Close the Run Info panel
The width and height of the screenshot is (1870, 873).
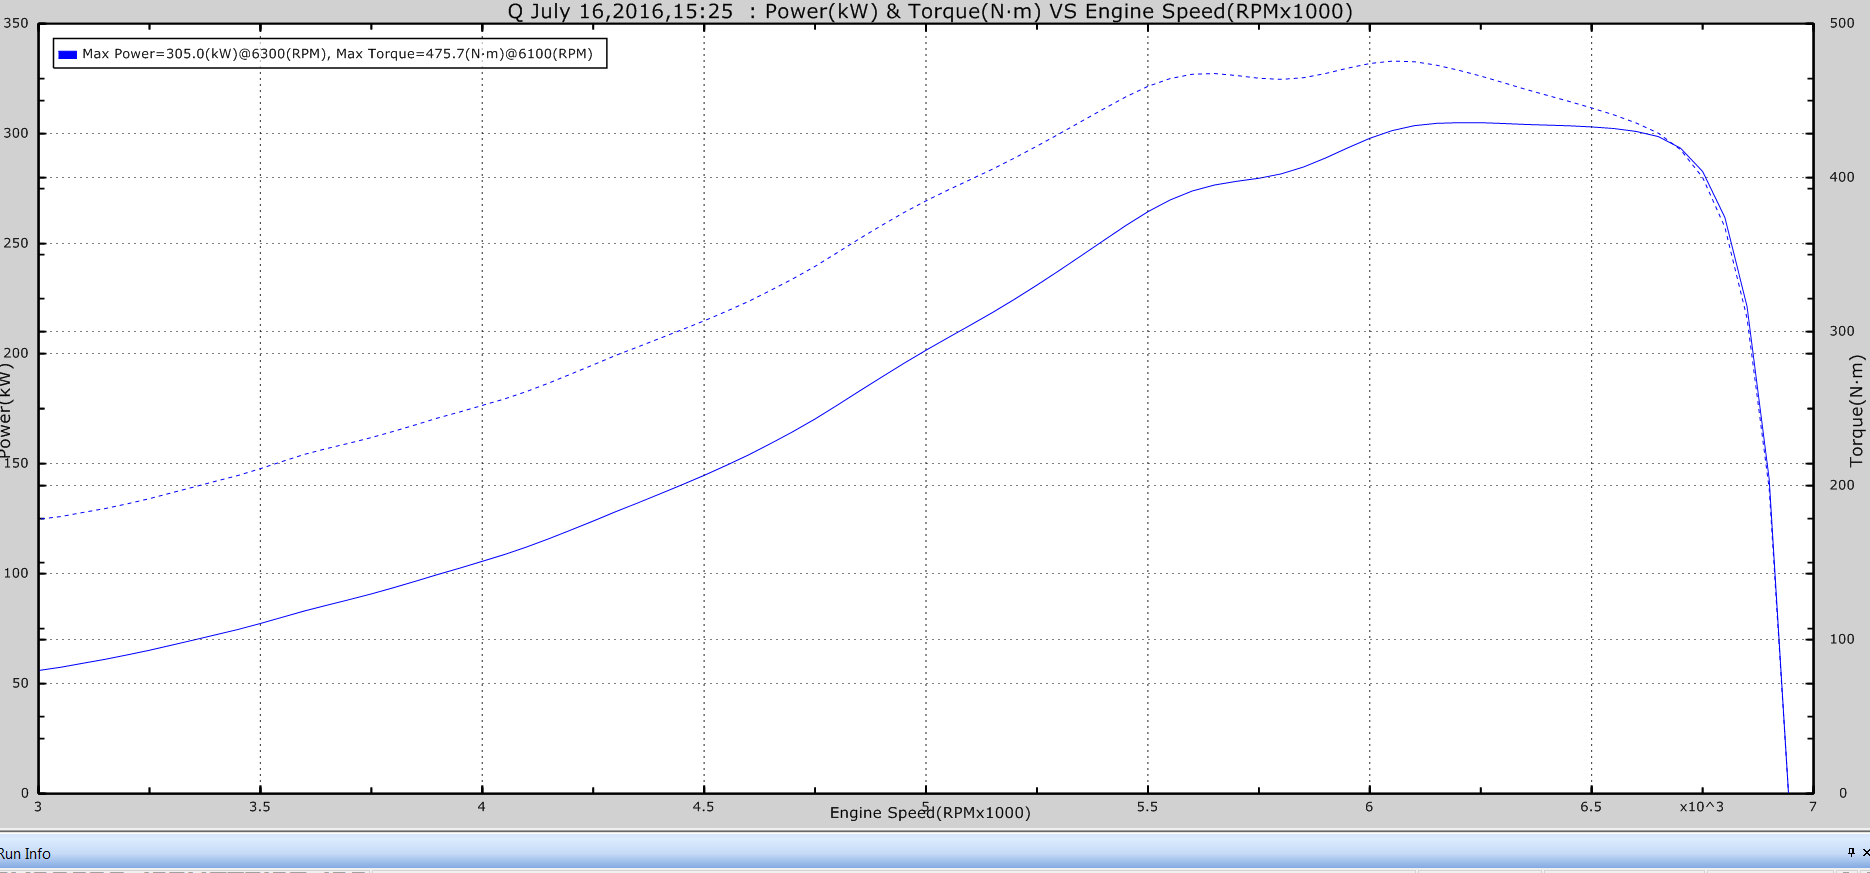pos(1865,852)
